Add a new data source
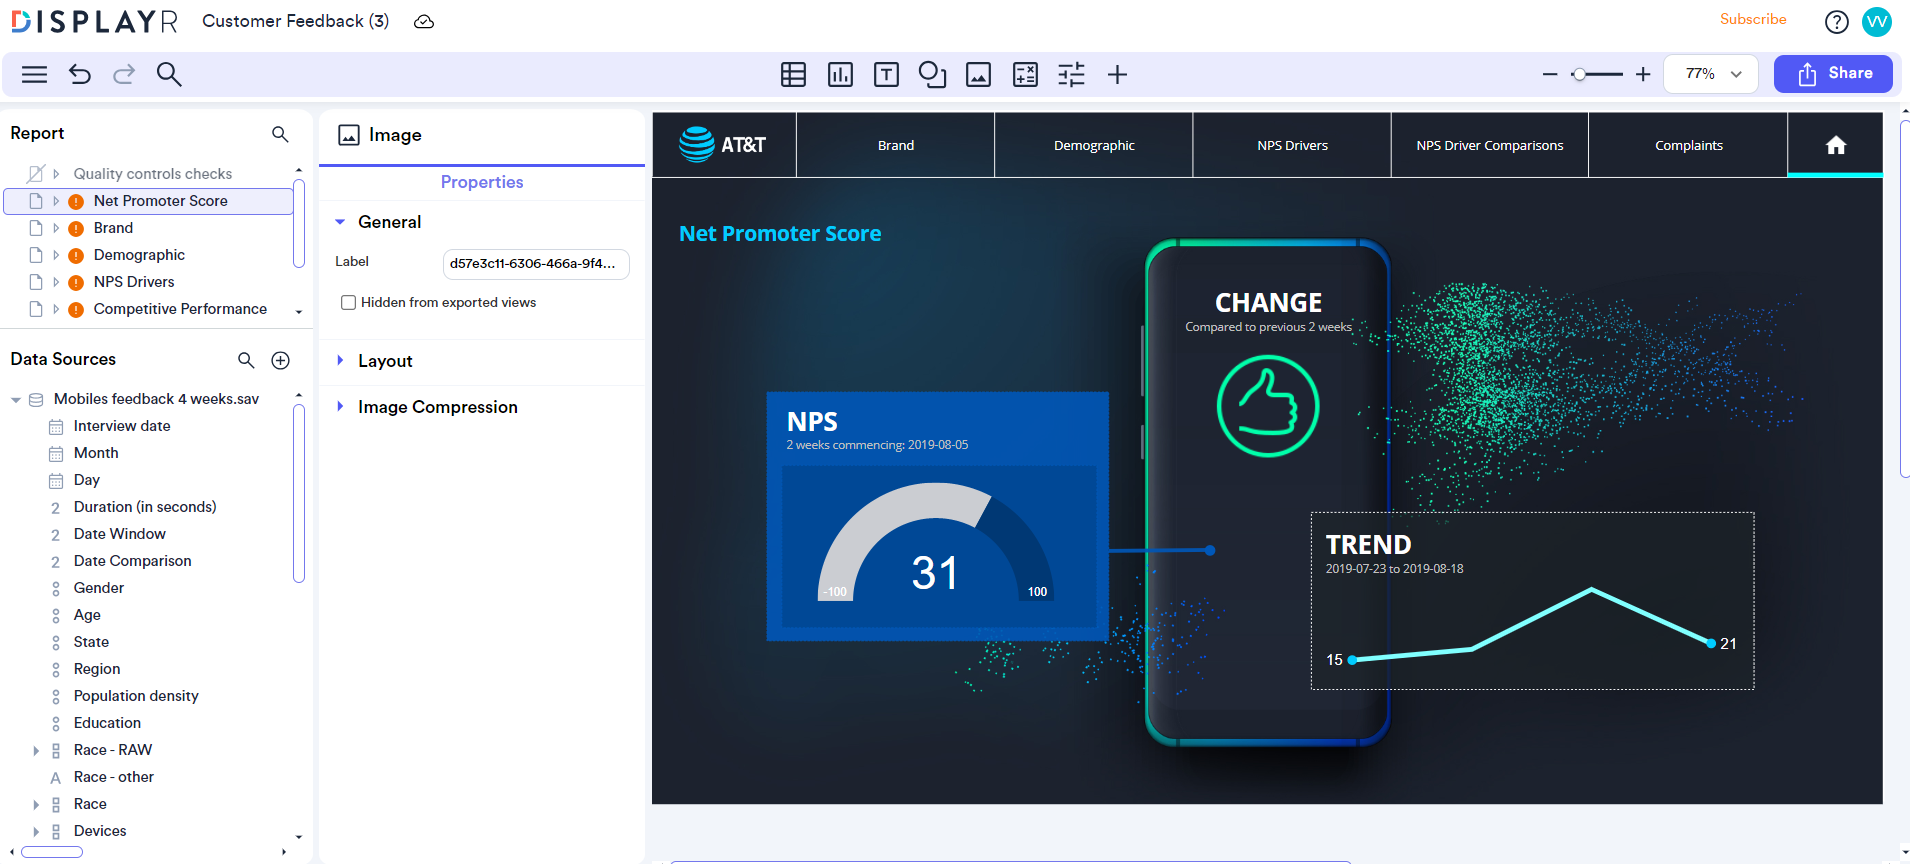Viewport: 1910px width, 864px height. click(x=281, y=360)
